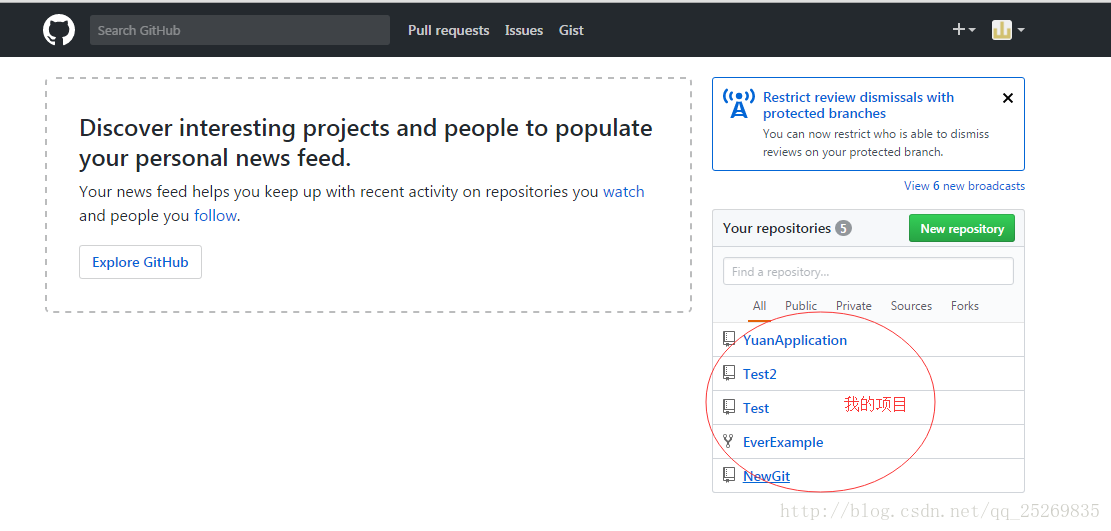1111x531 pixels.
Task: Focus the Search GitHub field
Action: coord(239,30)
